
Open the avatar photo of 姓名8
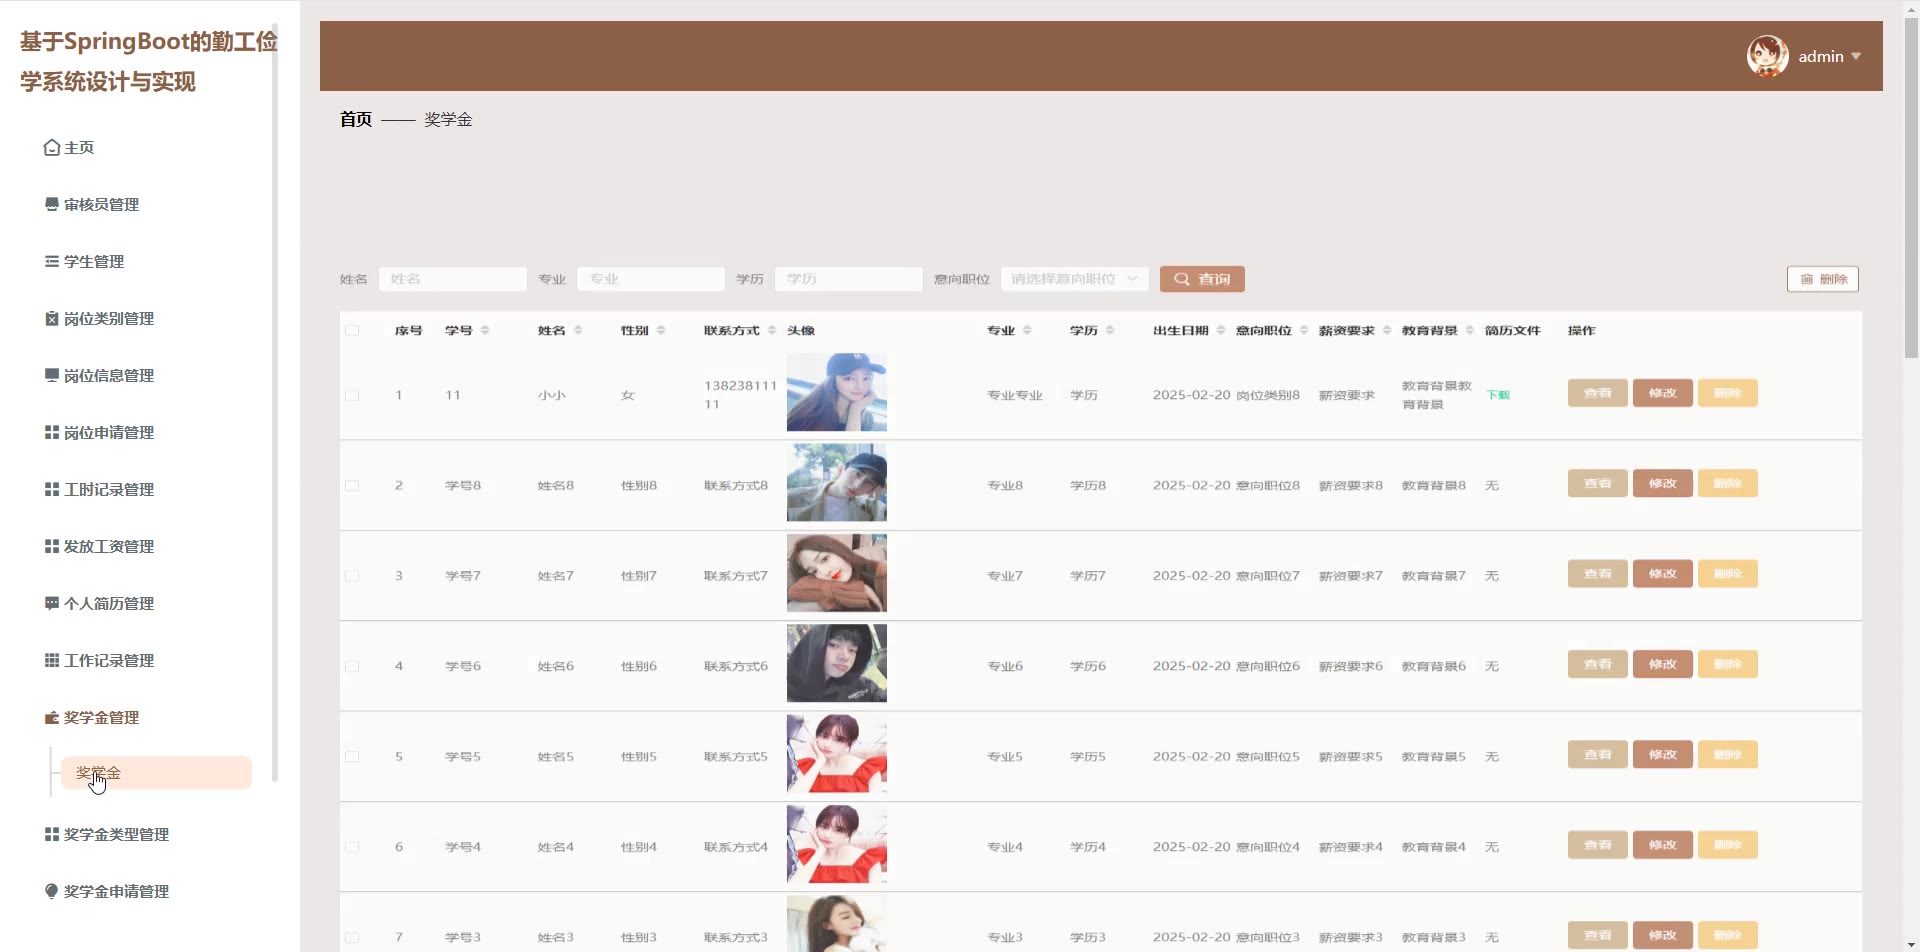[x=837, y=482]
